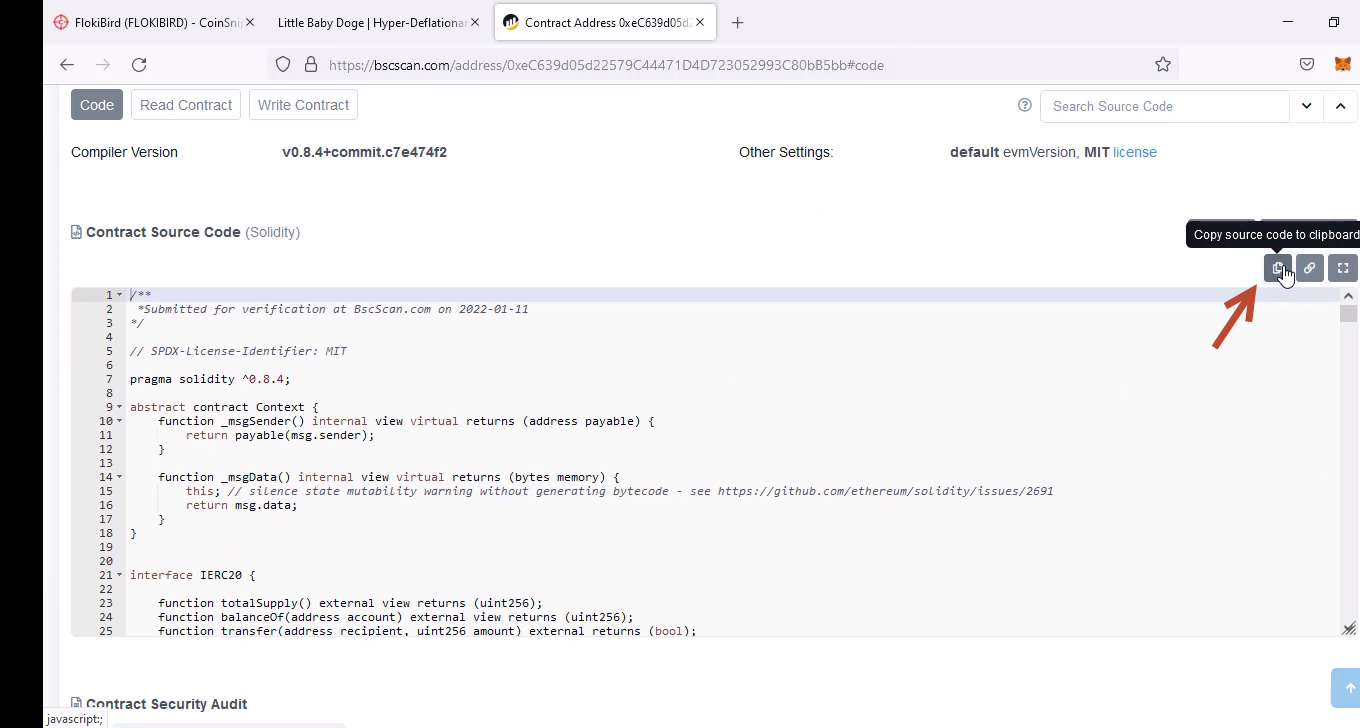
Task: Collapse the _msgData function block
Action: point(120,477)
